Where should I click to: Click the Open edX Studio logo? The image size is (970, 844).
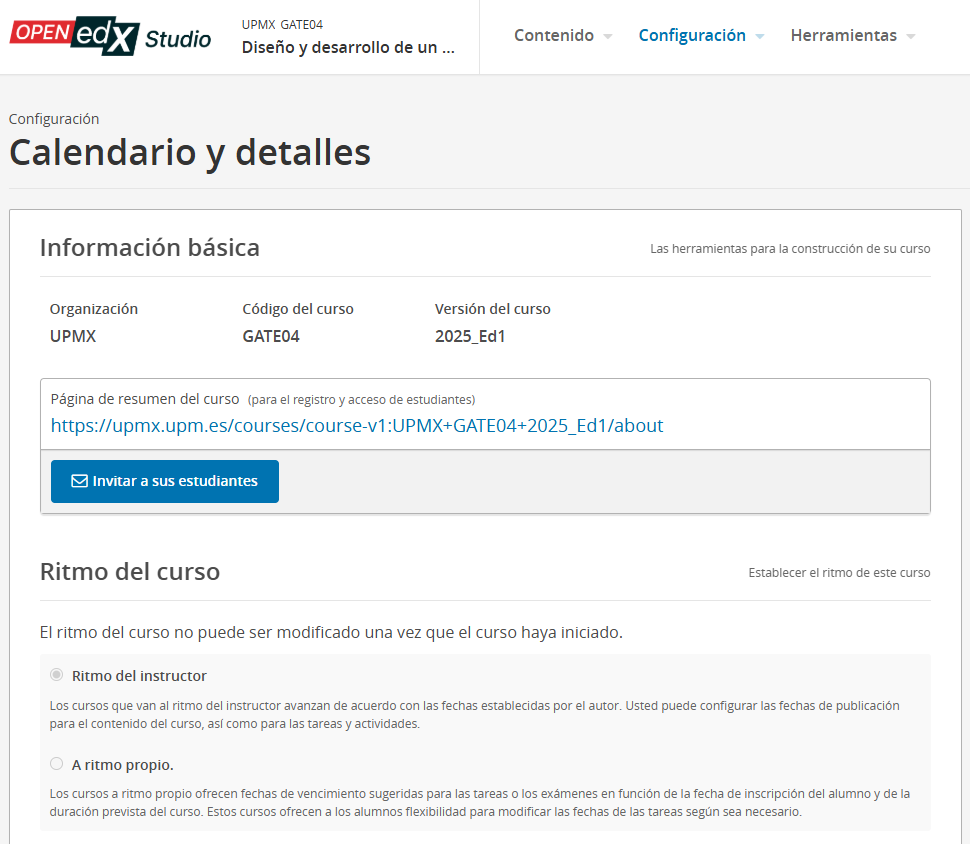point(110,37)
